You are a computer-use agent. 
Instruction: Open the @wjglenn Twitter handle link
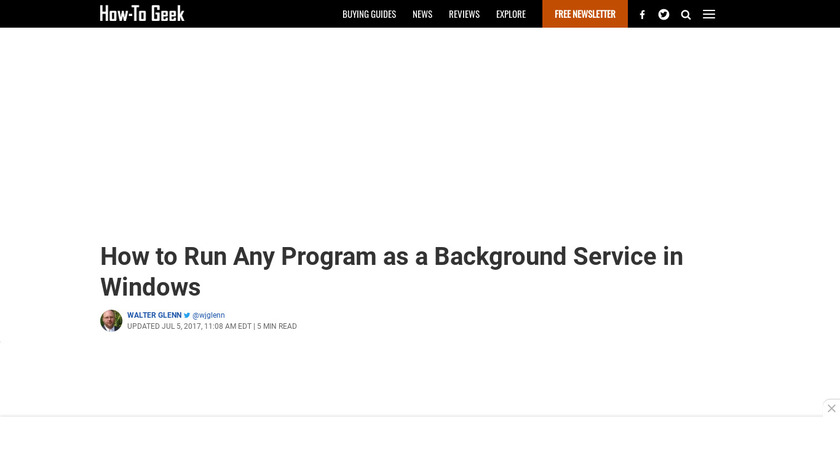pyautogui.click(x=208, y=315)
